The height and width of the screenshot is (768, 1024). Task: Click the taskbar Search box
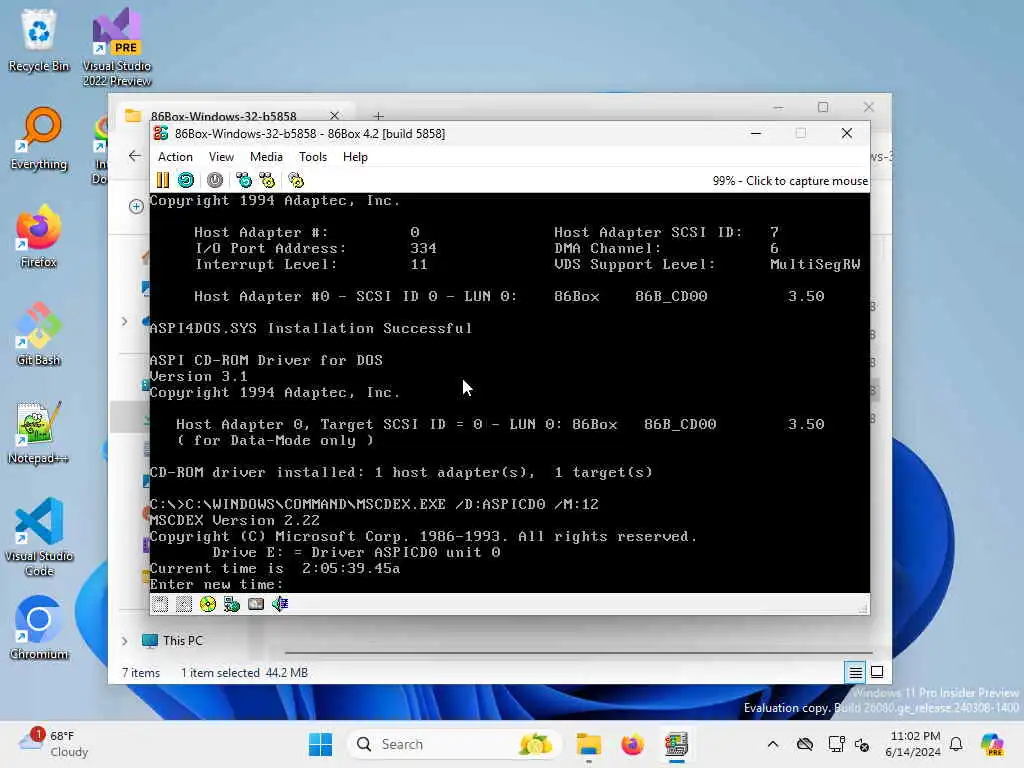pyautogui.click(x=455, y=744)
